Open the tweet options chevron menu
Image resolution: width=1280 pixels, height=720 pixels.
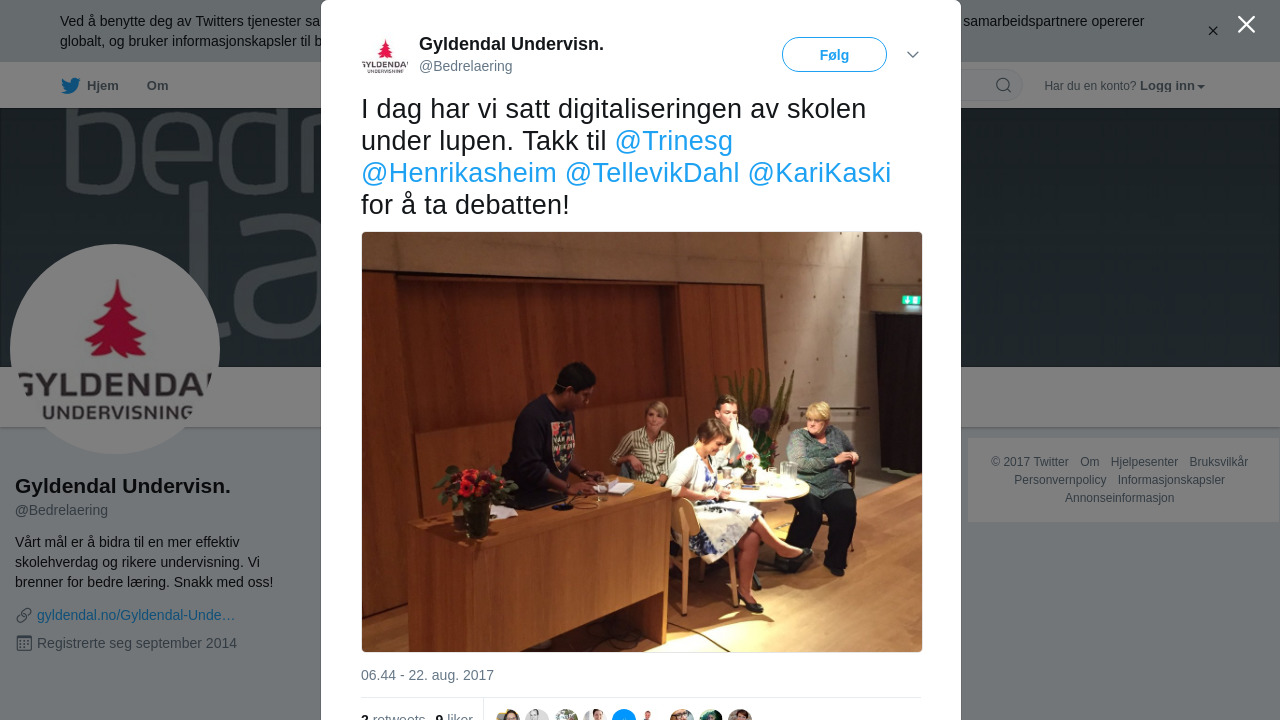click(913, 54)
